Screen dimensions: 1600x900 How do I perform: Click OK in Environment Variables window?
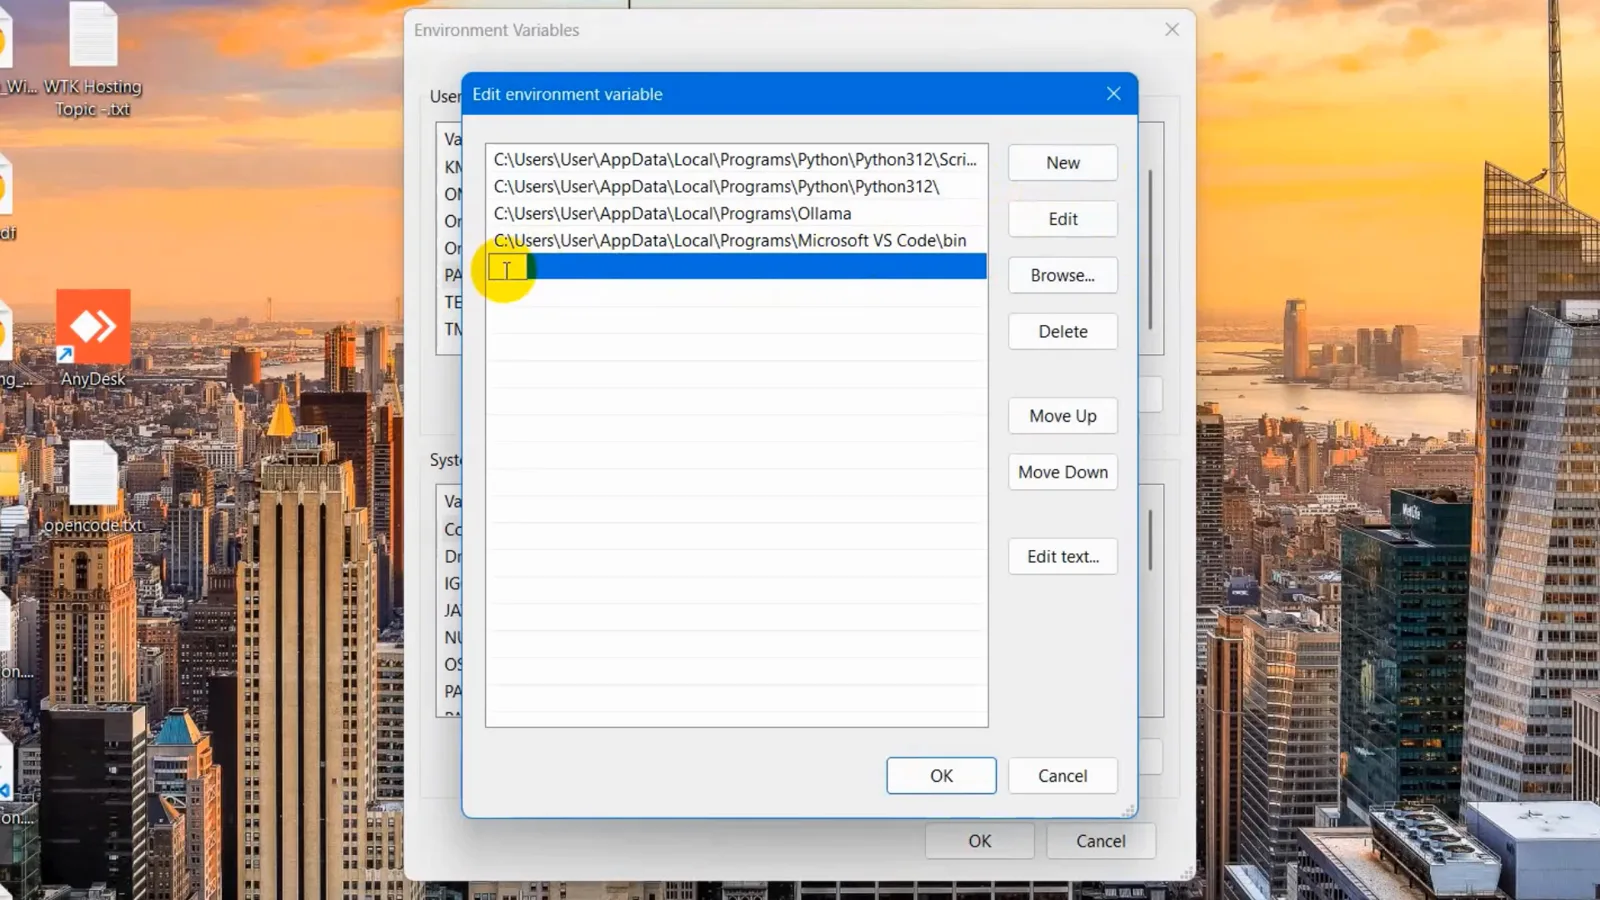(x=979, y=841)
